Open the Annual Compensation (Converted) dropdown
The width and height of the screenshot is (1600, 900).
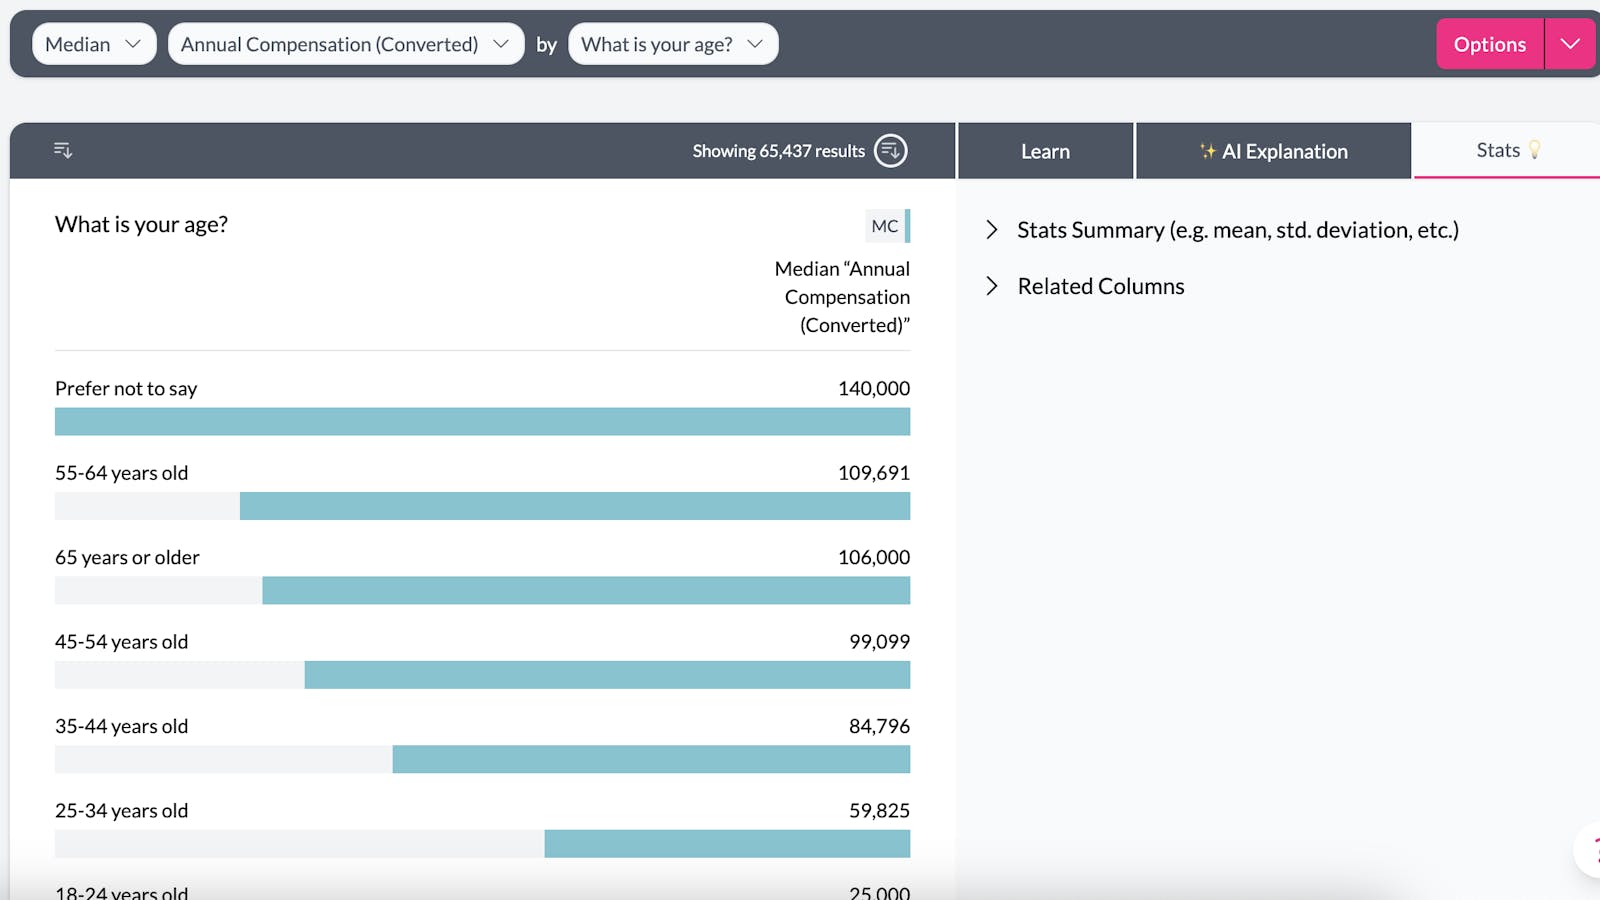[x=345, y=44]
